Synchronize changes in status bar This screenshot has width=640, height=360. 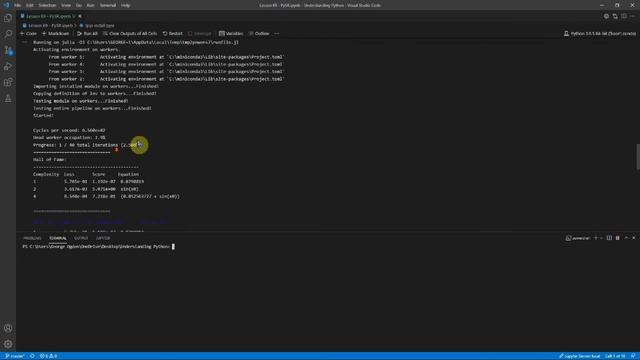point(32,356)
